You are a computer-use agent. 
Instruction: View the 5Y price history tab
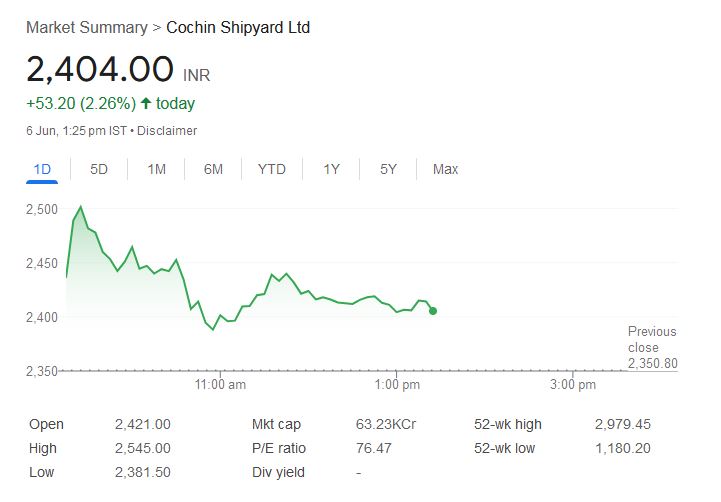click(388, 169)
